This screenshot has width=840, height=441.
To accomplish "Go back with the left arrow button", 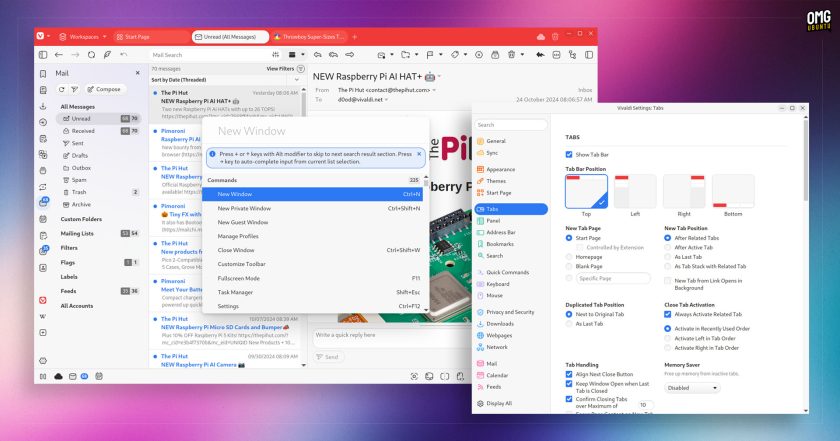I will tap(59, 55).
